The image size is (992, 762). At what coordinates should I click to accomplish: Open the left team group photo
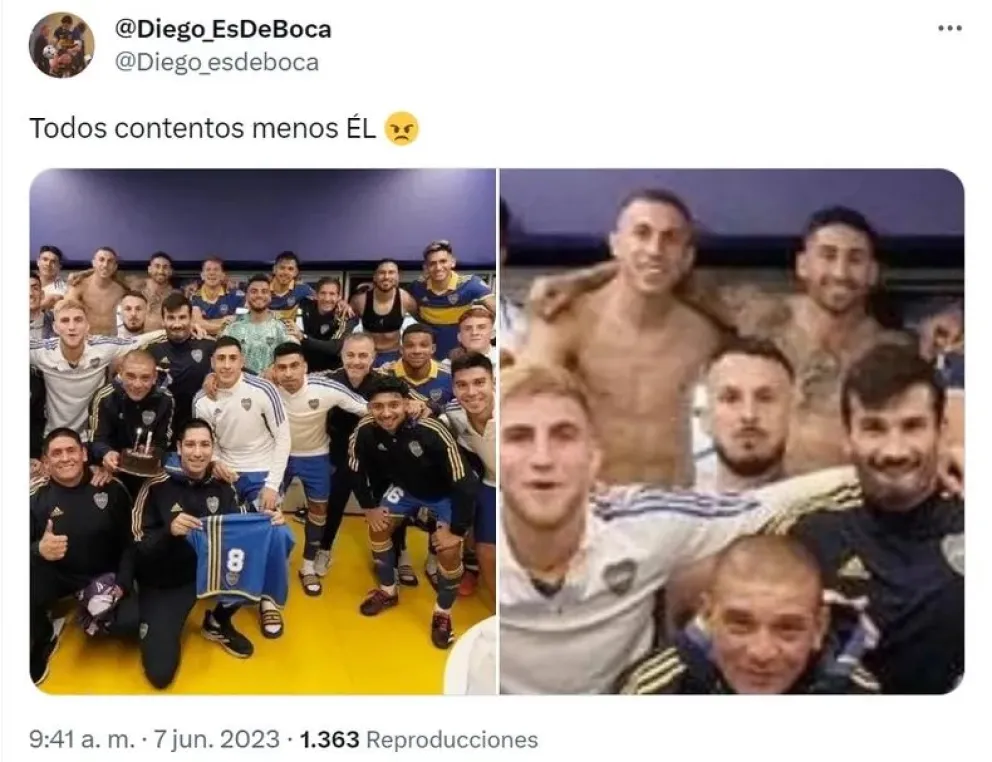coord(263,431)
